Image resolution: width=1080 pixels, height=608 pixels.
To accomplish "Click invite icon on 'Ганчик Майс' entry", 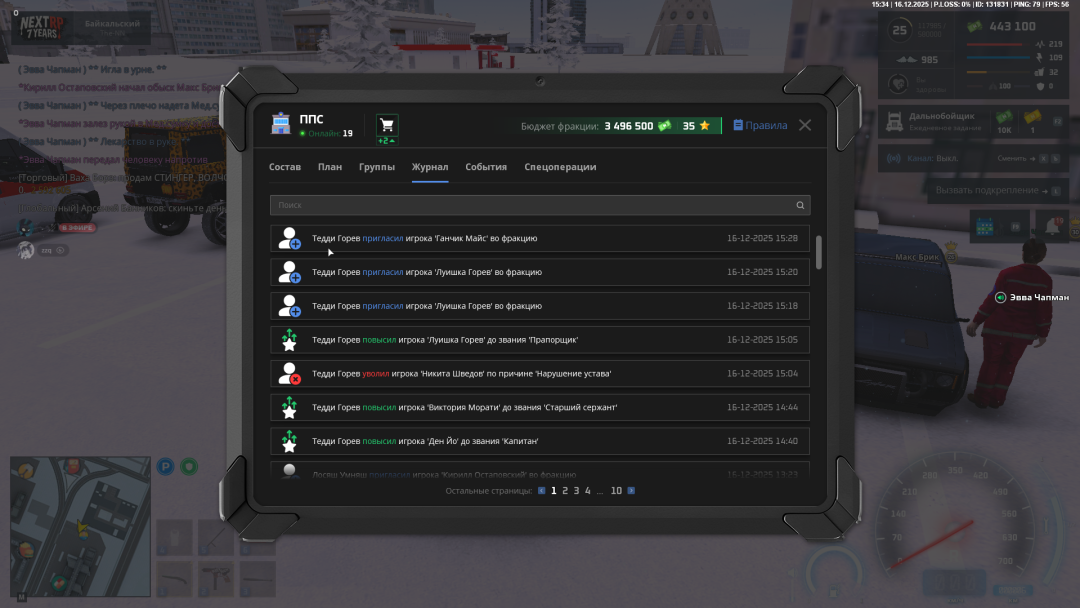I will [289, 239].
